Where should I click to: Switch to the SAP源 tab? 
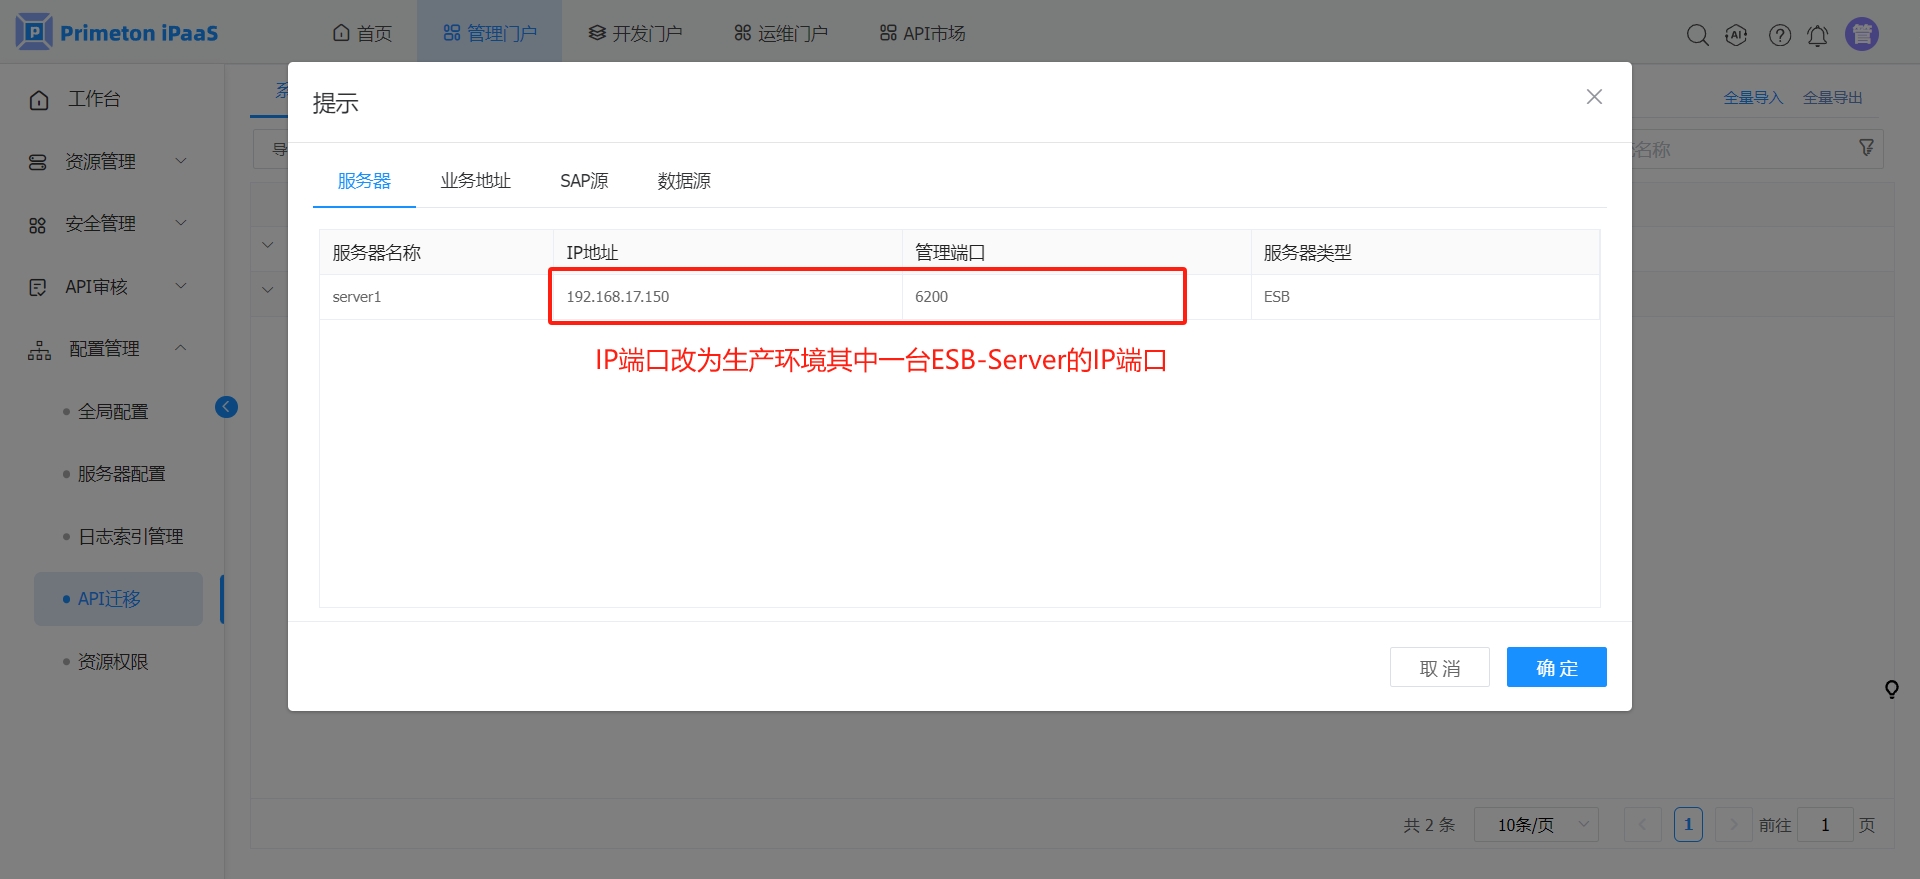pos(584,181)
